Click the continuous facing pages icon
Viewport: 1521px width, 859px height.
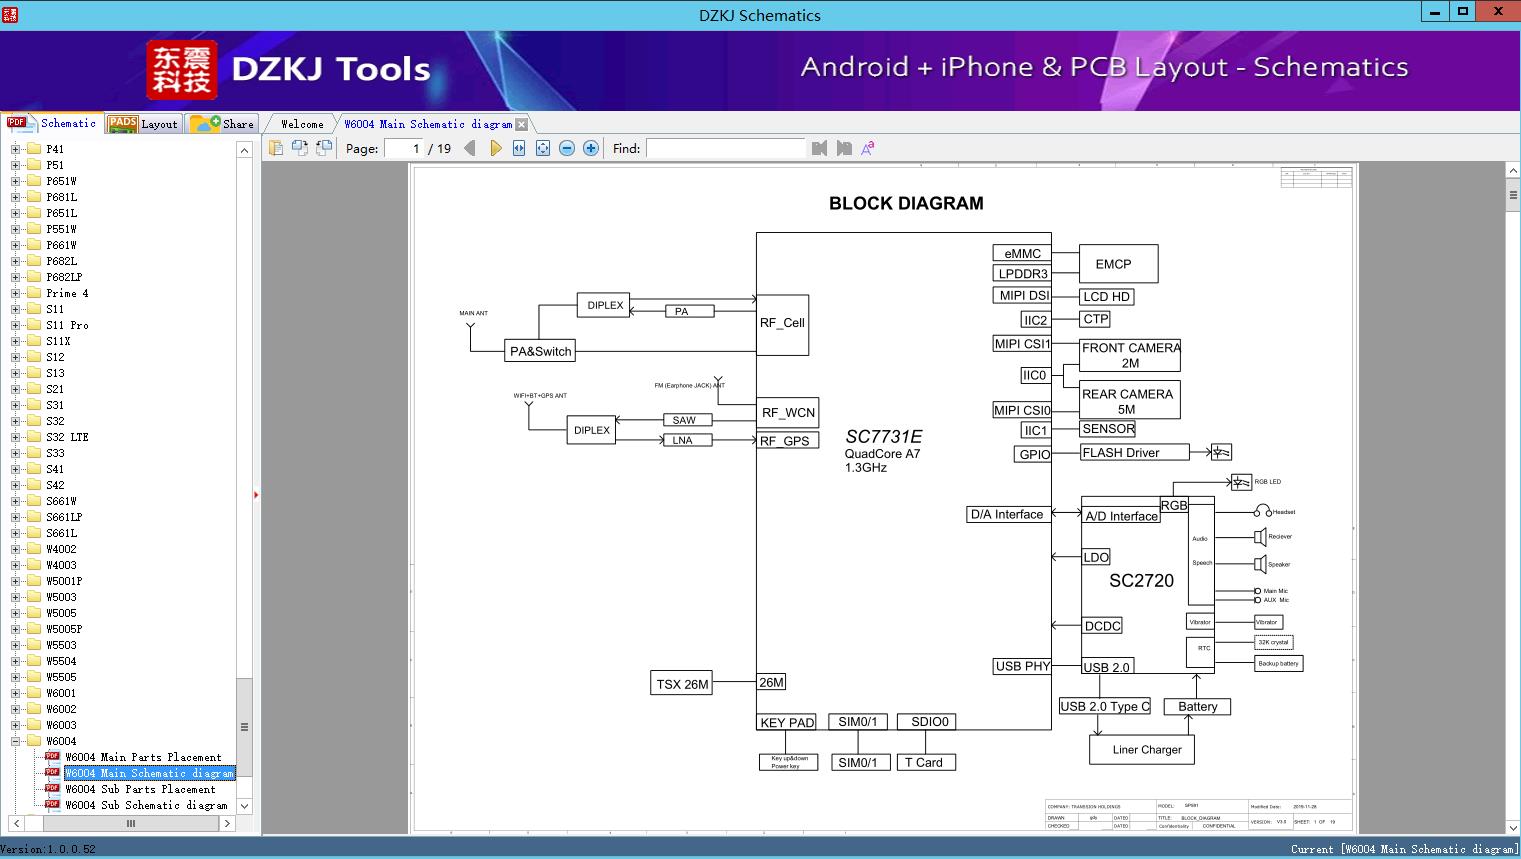[322, 147]
